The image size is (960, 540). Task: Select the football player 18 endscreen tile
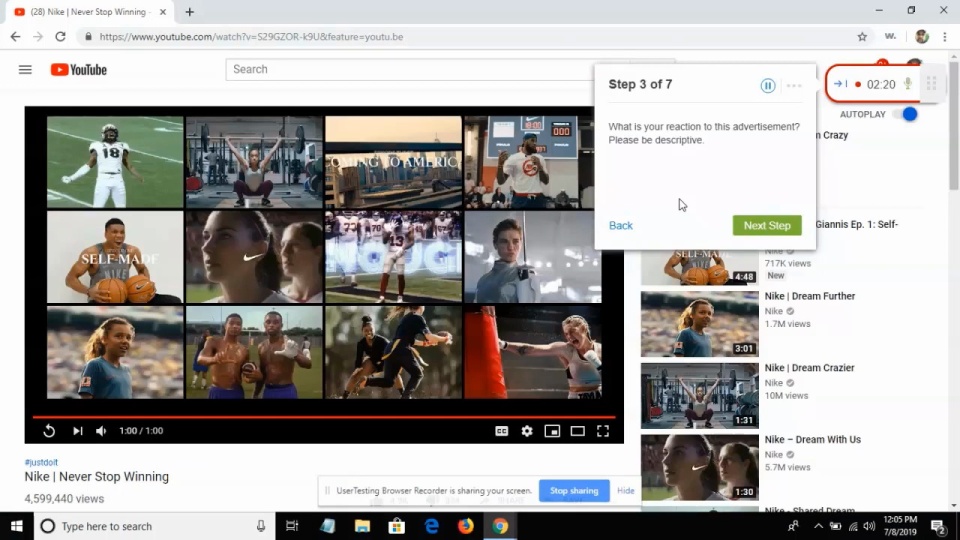point(115,162)
